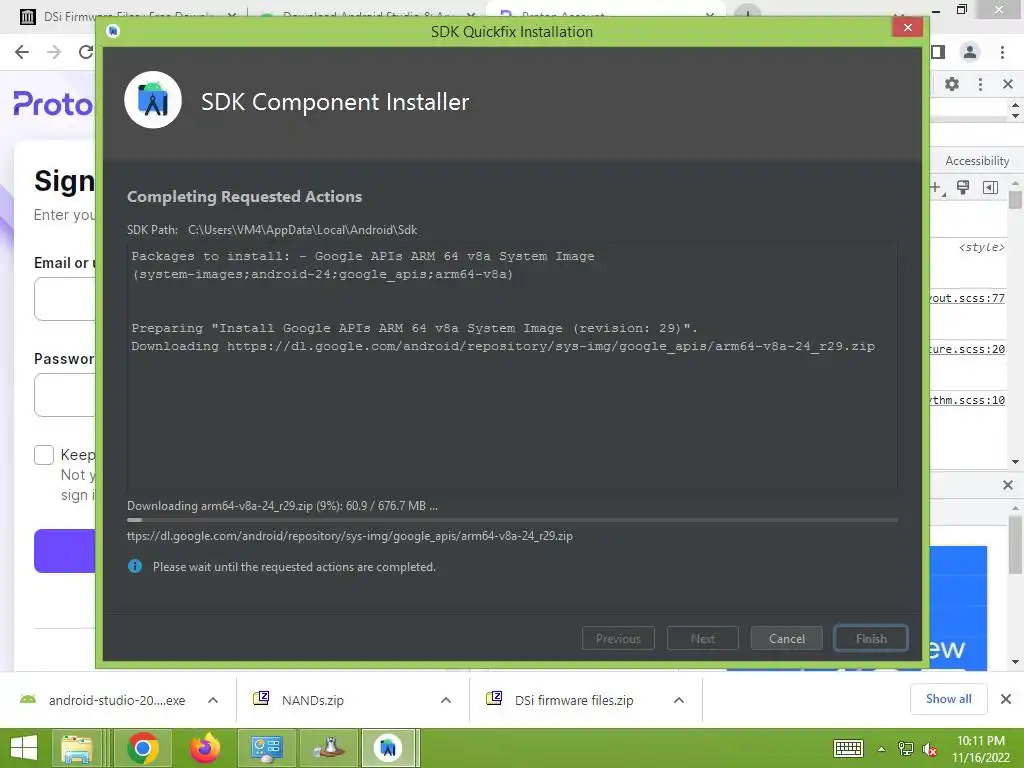Click the DevTools new style rule plus icon

coord(936,188)
